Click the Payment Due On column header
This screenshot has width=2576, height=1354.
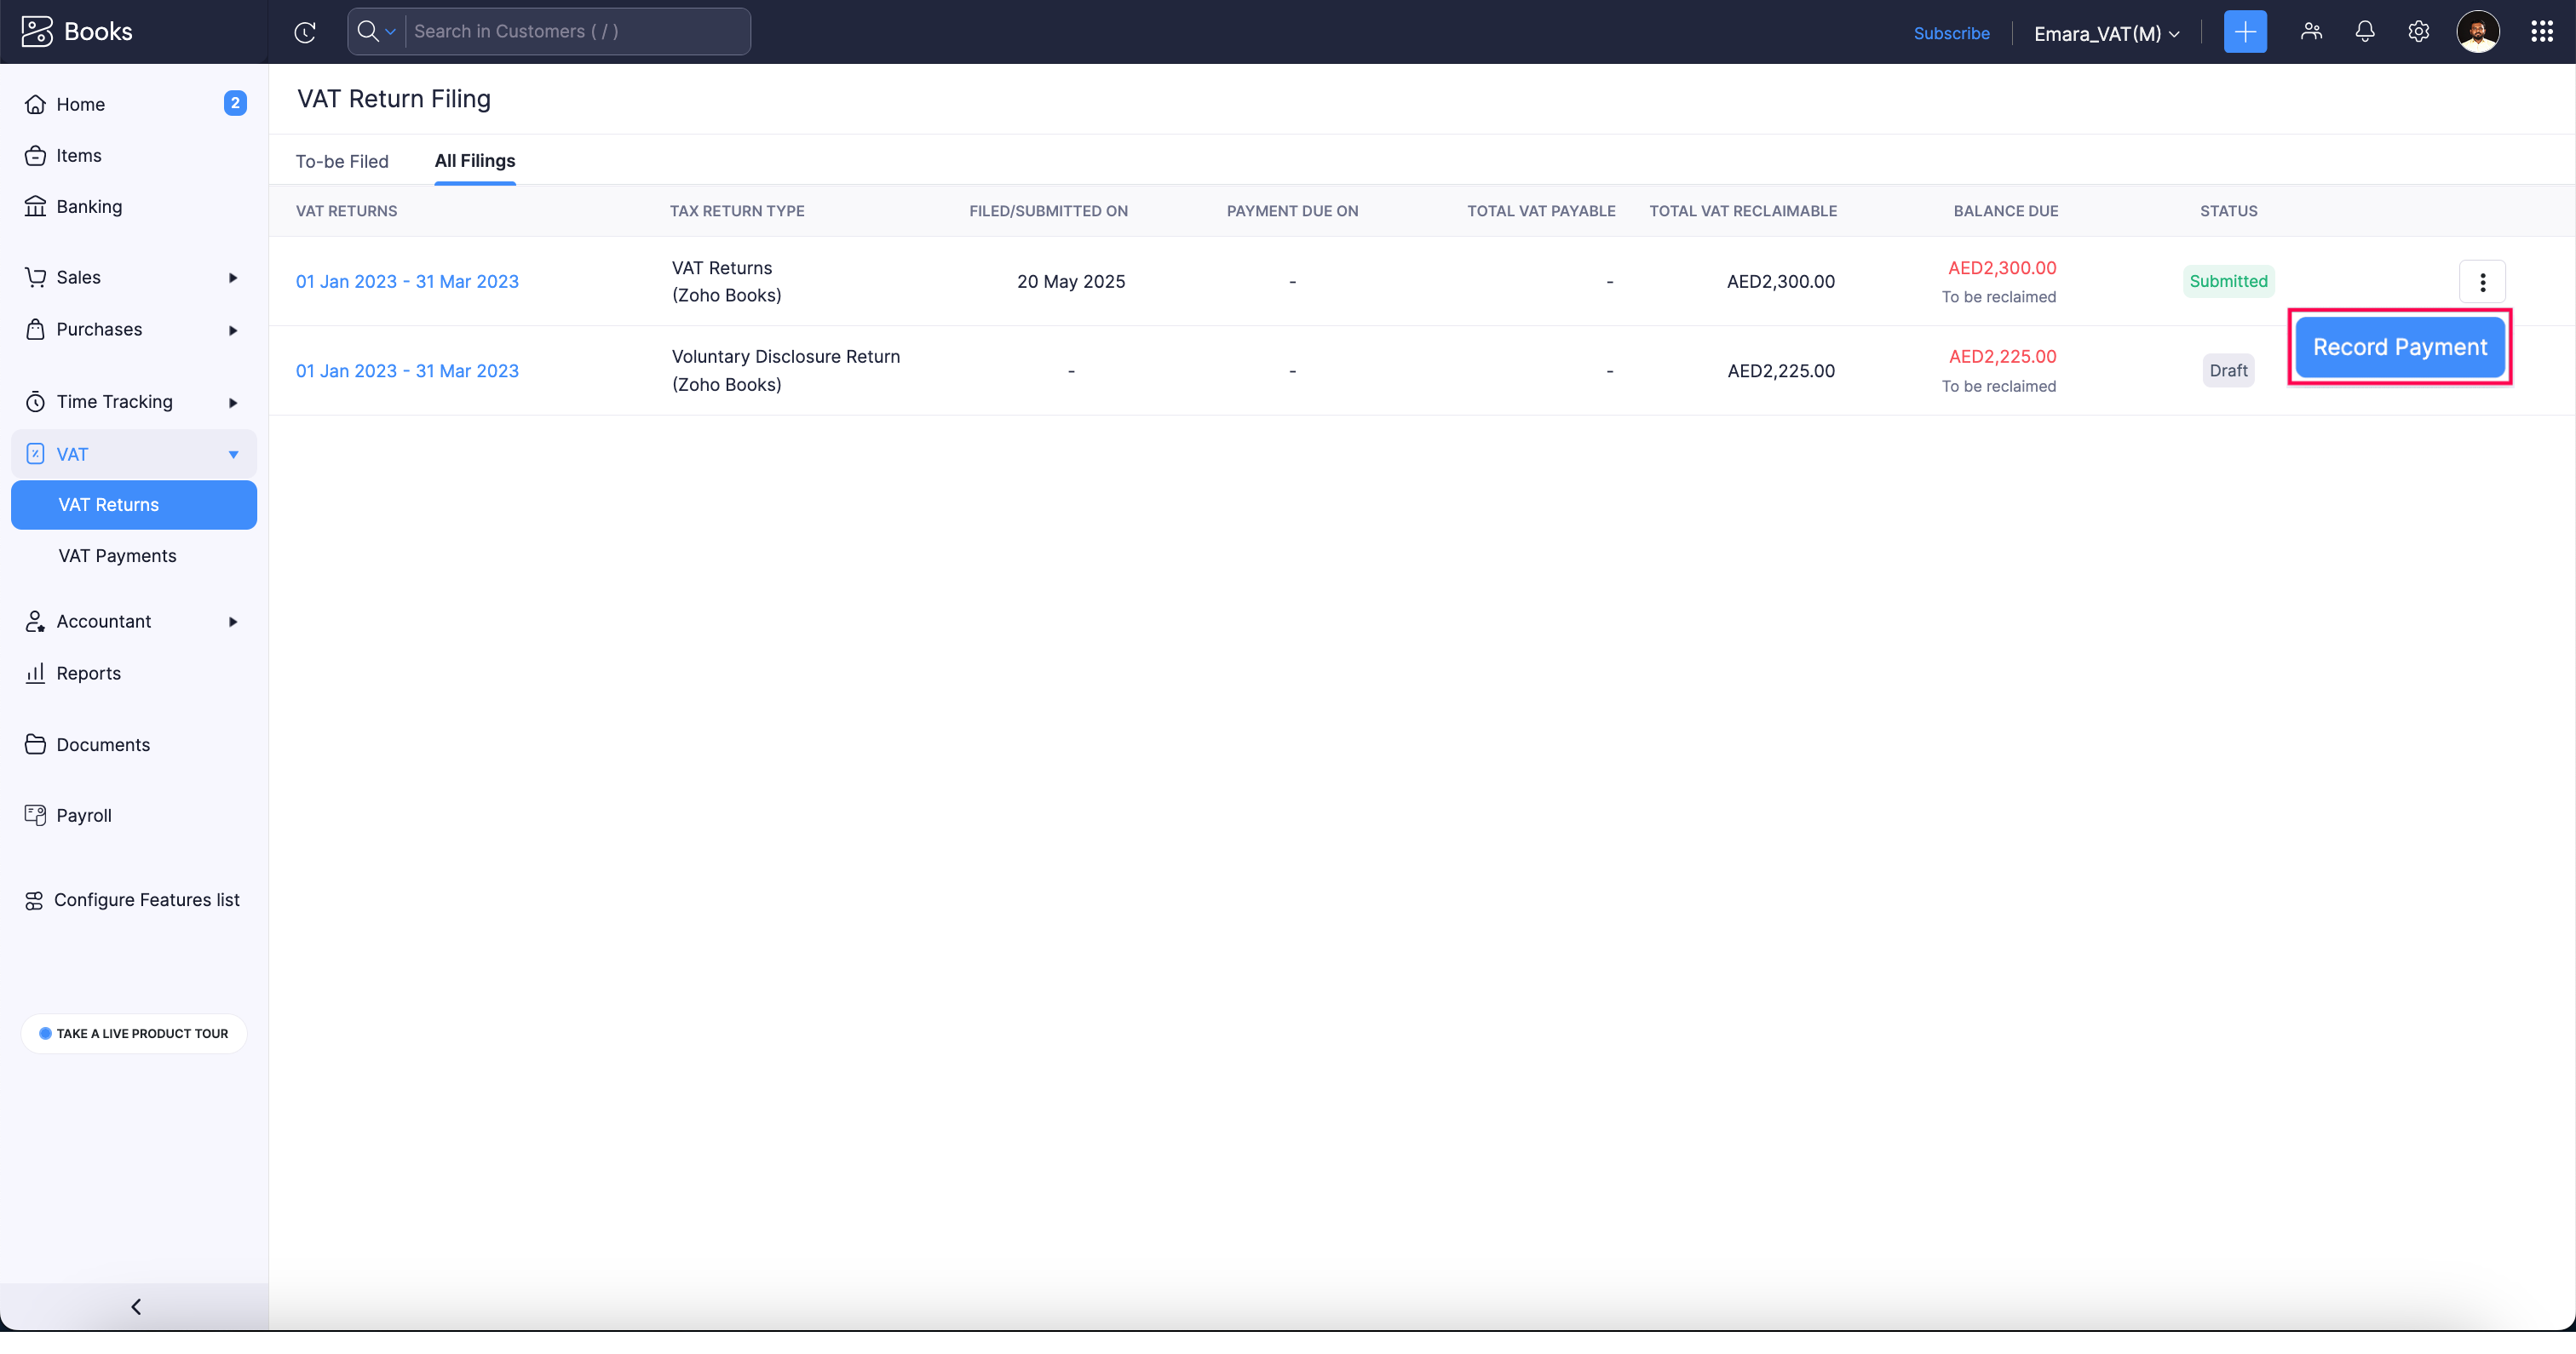coord(1292,211)
